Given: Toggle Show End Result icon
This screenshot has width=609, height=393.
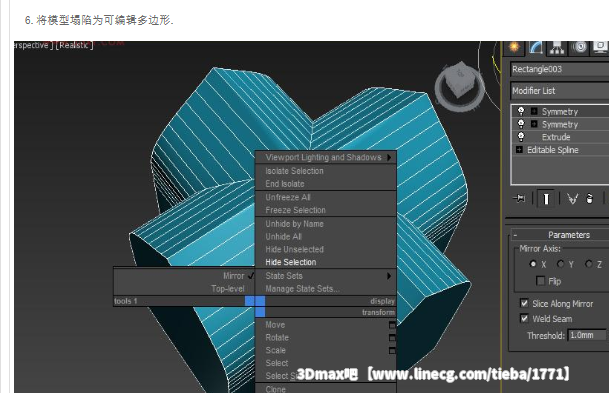Looking at the screenshot, I should (546, 199).
